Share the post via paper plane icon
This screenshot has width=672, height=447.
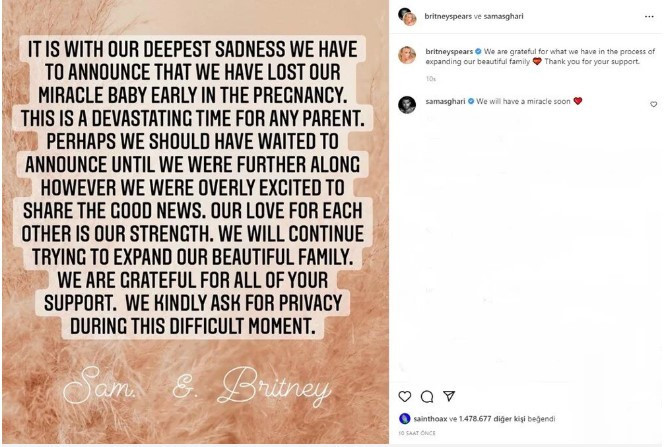449,396
